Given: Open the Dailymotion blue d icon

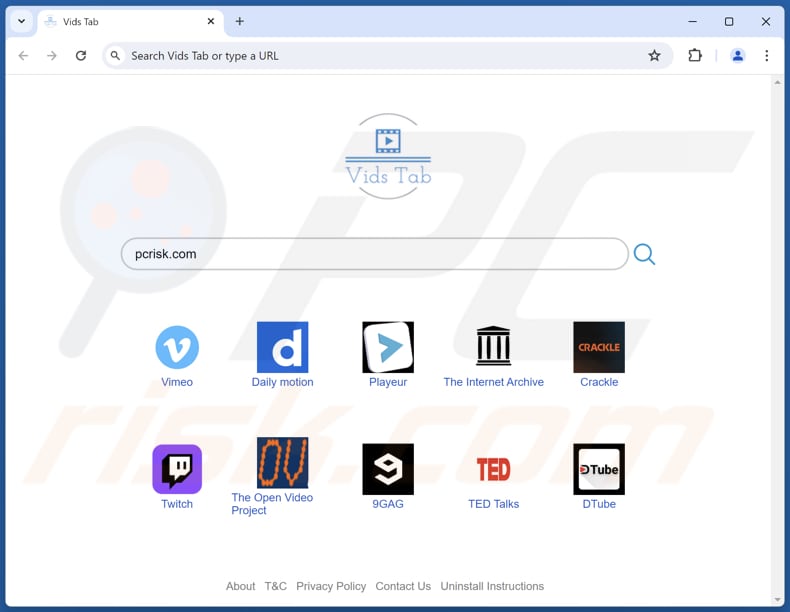Looking at the screenshot, I should [x=282, y=347].
